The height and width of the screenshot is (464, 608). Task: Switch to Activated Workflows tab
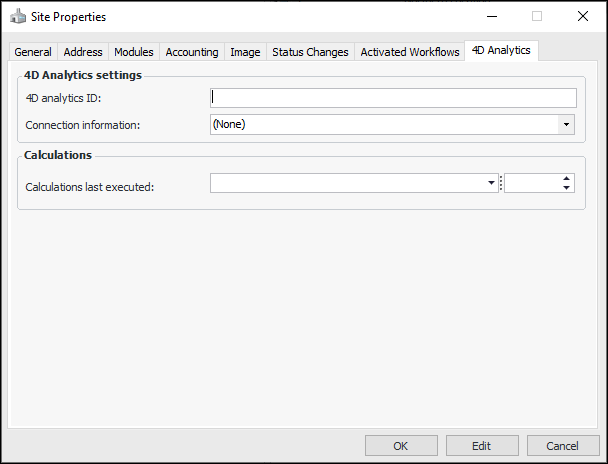tap(410, 52)
